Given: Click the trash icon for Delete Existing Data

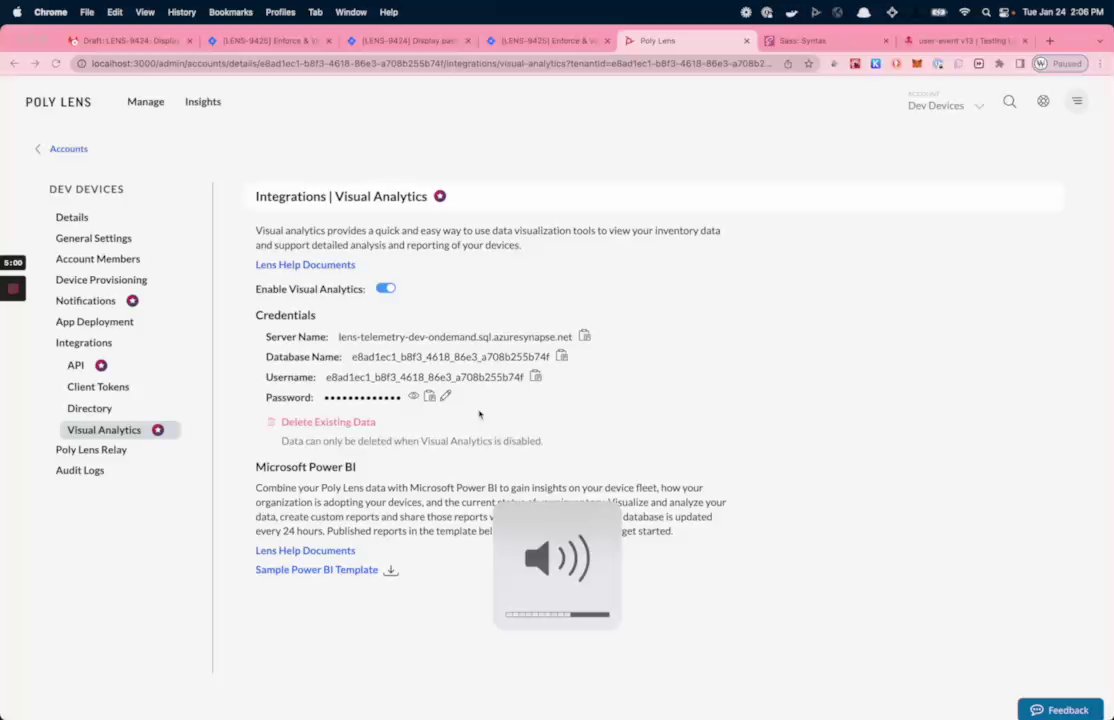Looking at the screenshot, I should [x=271, y=422].
